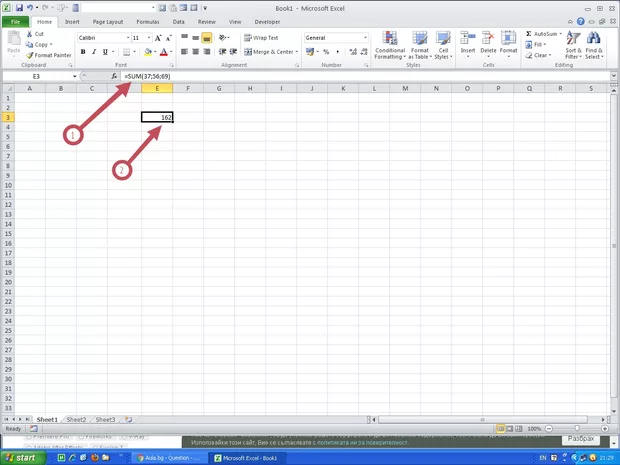
Task: Switch to the Review tab
Action: [x=207, y=22]
